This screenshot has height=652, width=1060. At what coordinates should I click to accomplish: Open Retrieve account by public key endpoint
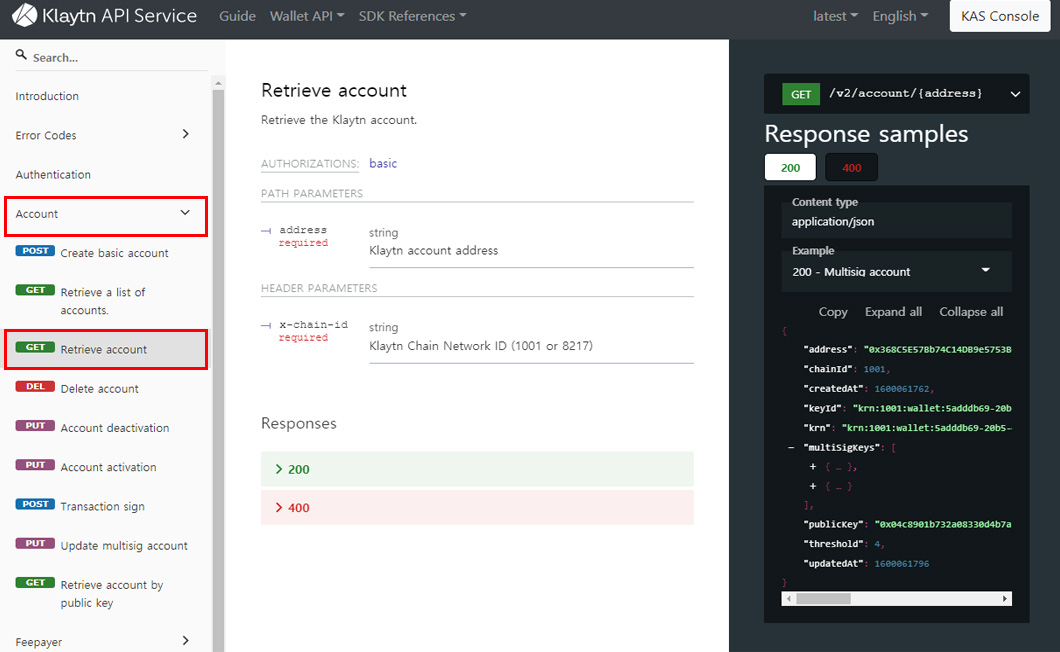point(112,593)
